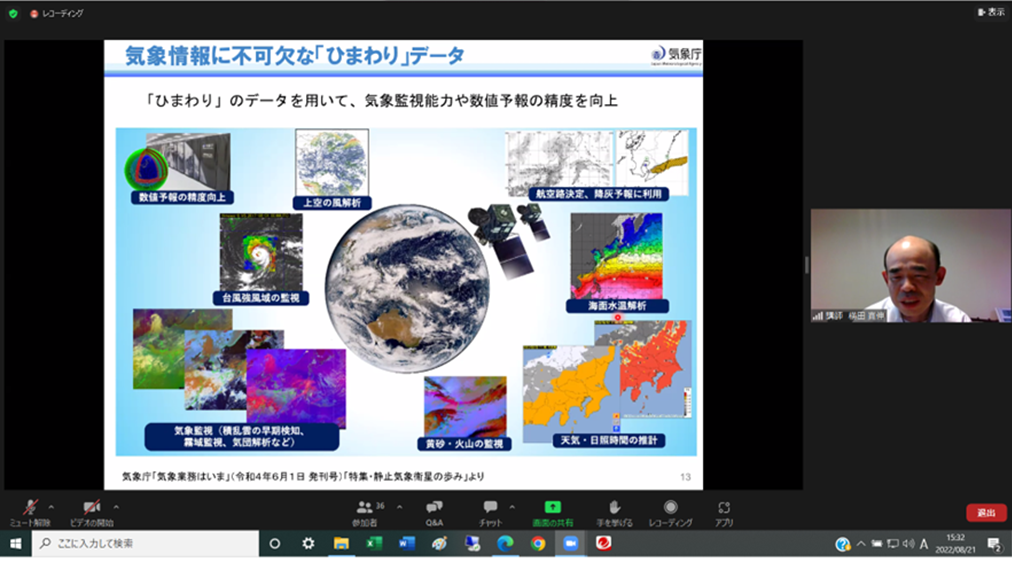This screenshot has width=1012, height=562.
Task: Click the Windows search box
Action: pos(146,543)
